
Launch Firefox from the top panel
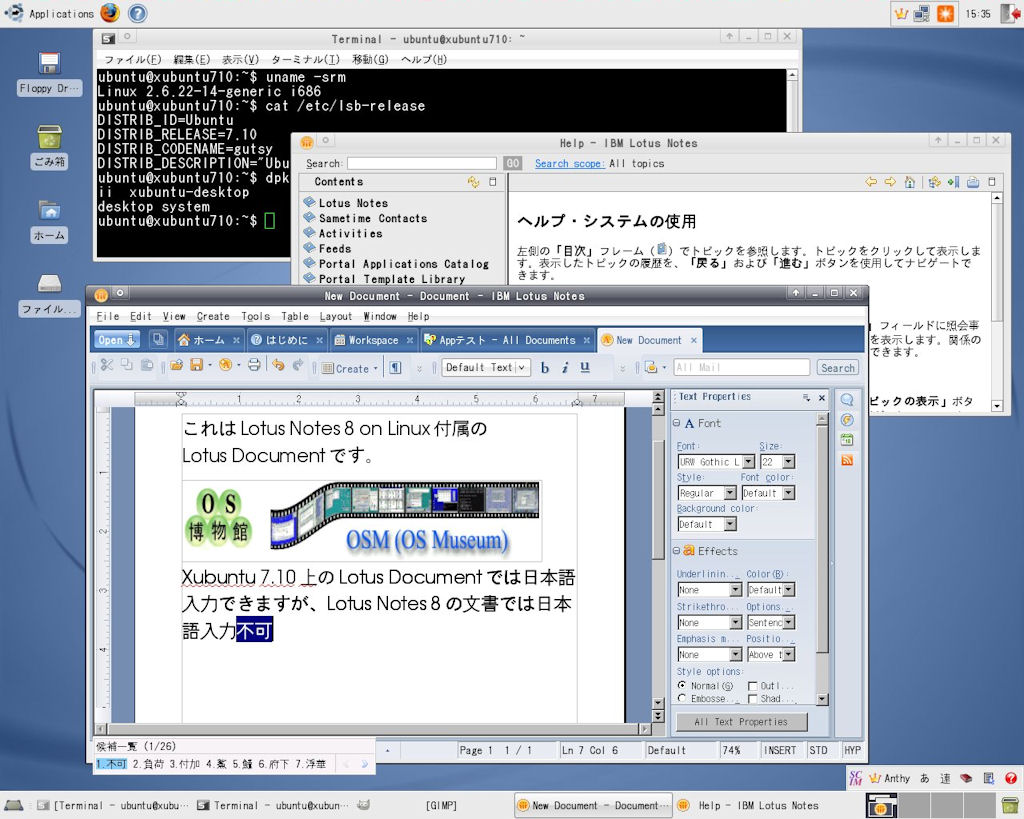point(110,13)
